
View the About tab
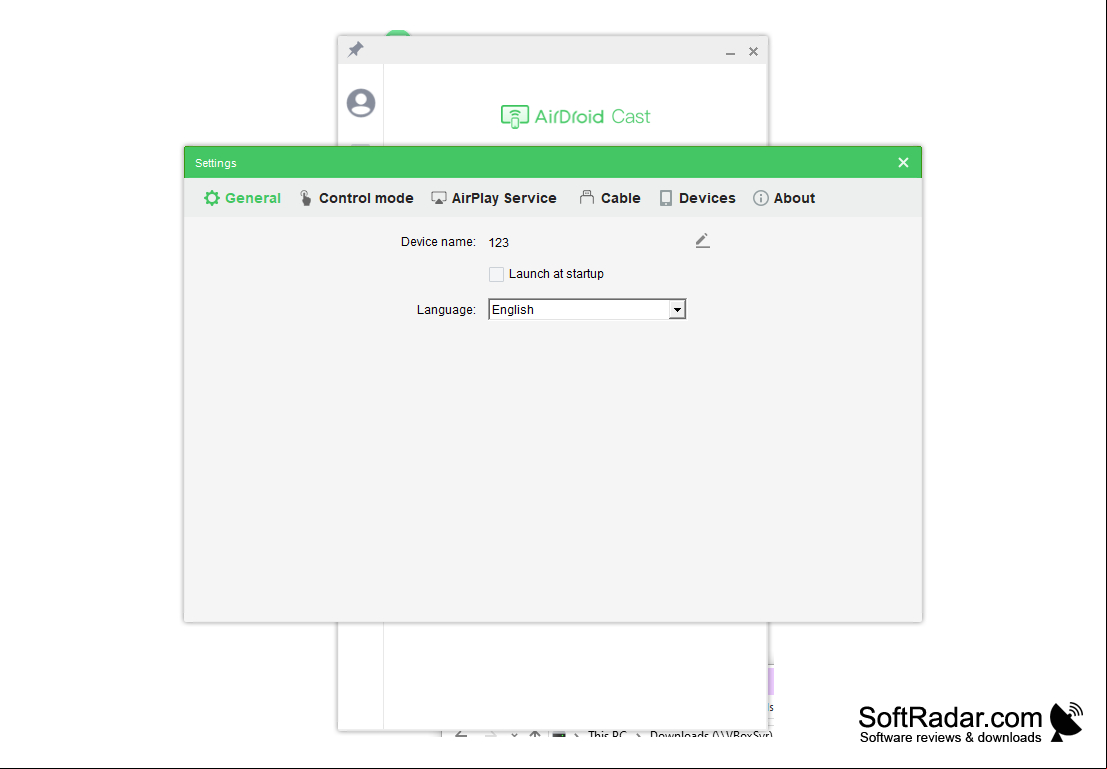[x=784, y=198]
